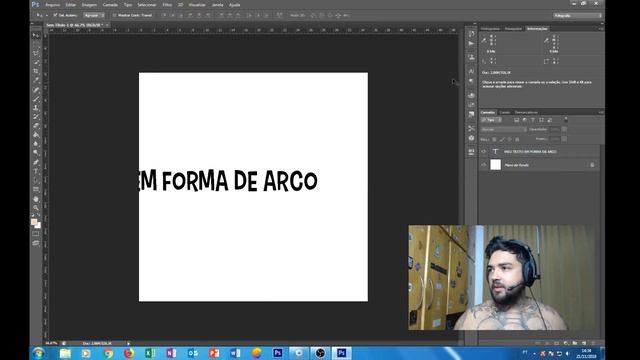Select the Zoom tool
This screenshot has height=360, width=640.
click(x=36, y=208)
